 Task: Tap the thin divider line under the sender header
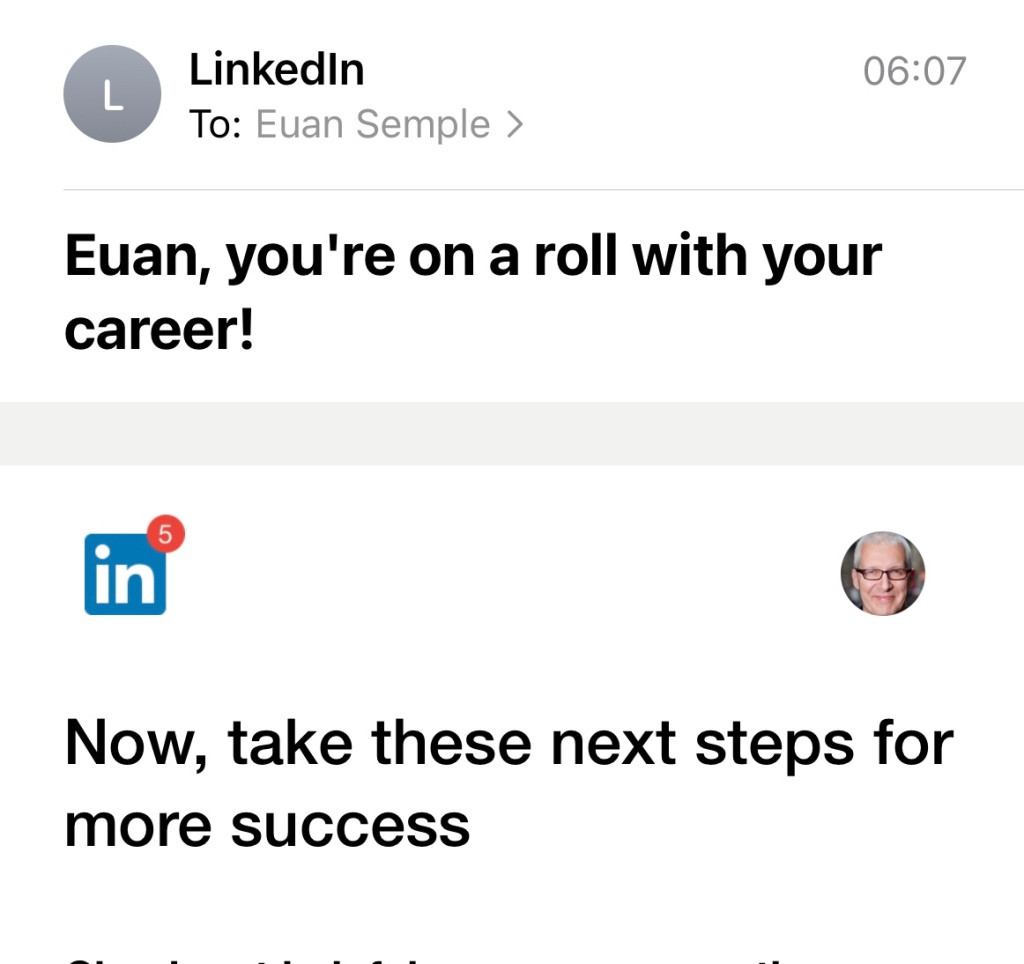[x=540, y=189]
